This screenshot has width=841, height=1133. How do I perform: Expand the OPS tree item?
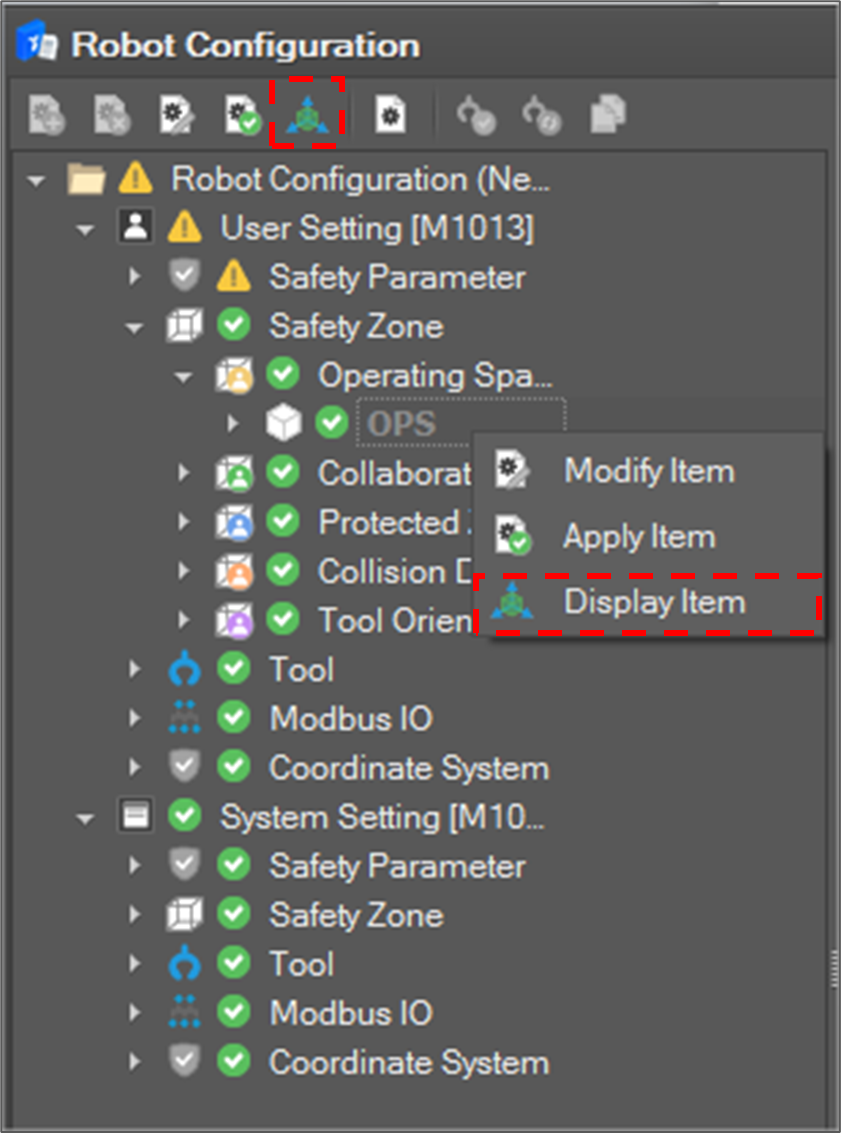(x=233, y=424)
